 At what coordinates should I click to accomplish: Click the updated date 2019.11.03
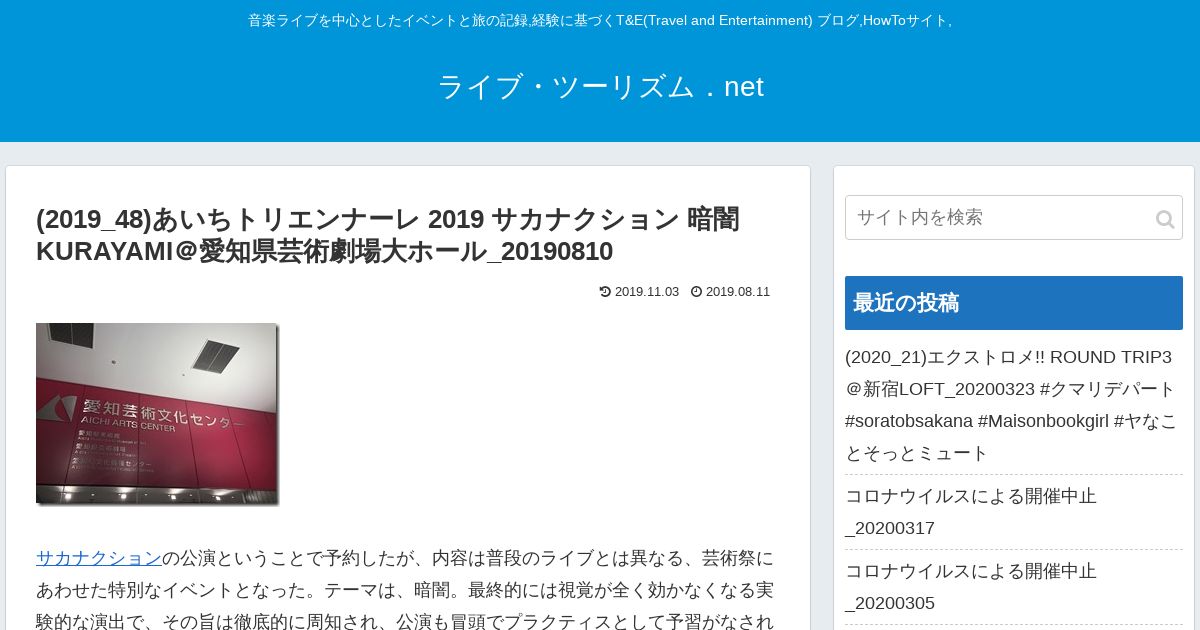646,292
